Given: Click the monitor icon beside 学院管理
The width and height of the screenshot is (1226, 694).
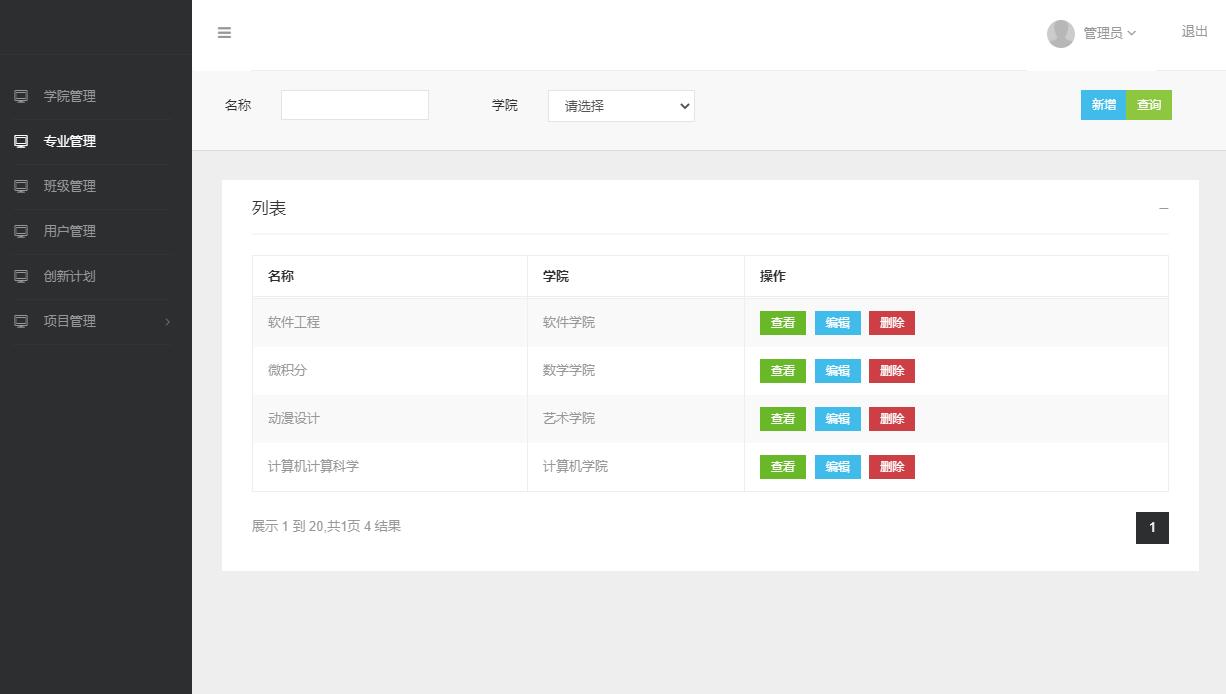Looking at the screenshot, I should (19, 96).
